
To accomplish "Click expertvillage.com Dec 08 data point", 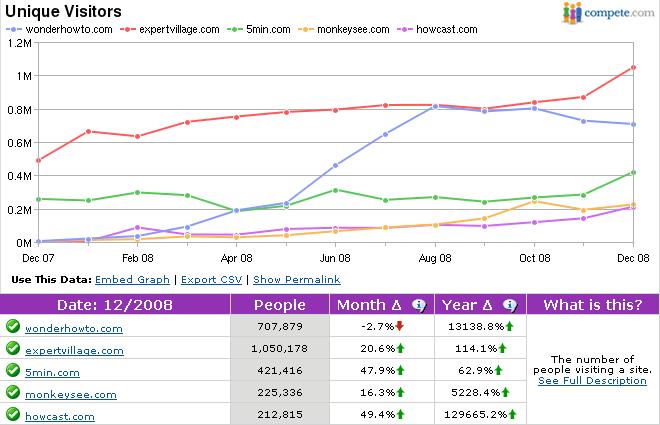I will tap(632, 68).
